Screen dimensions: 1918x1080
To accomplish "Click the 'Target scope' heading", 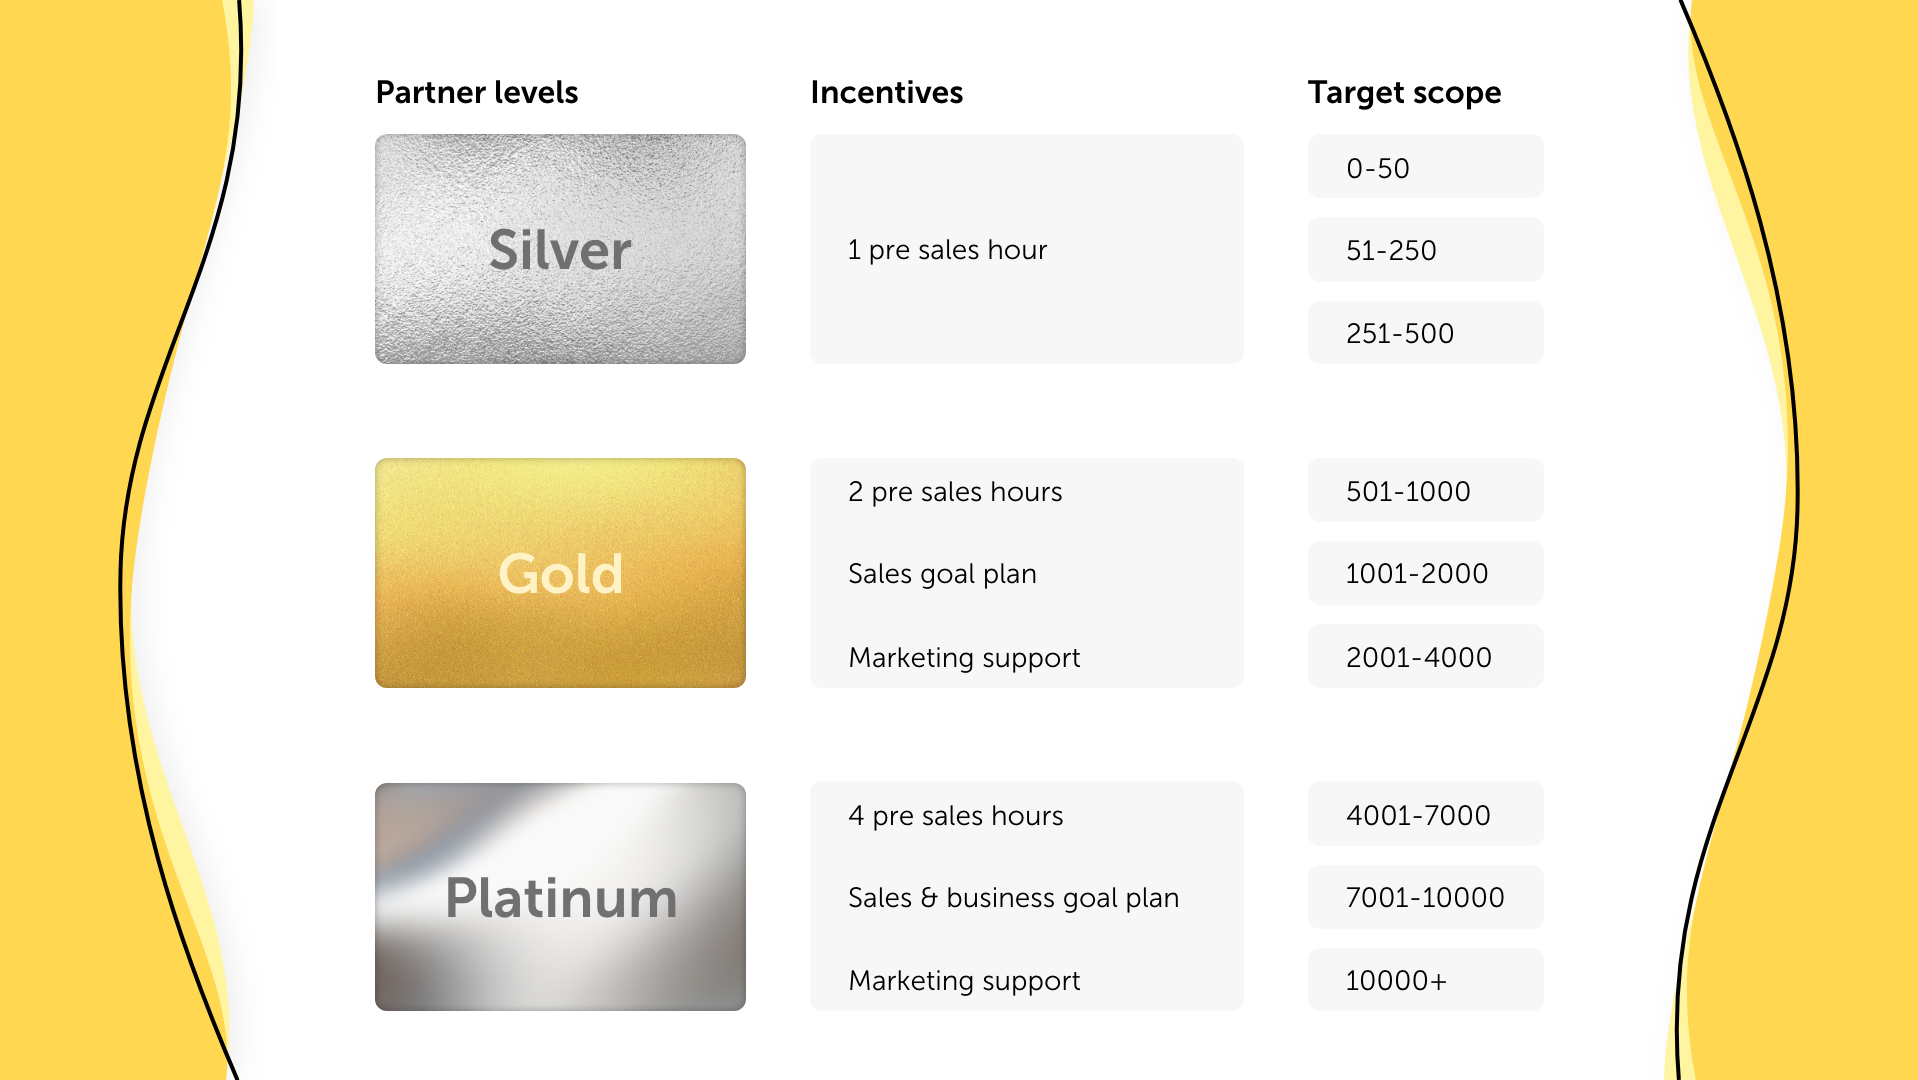I will (x=1404, y=93).
